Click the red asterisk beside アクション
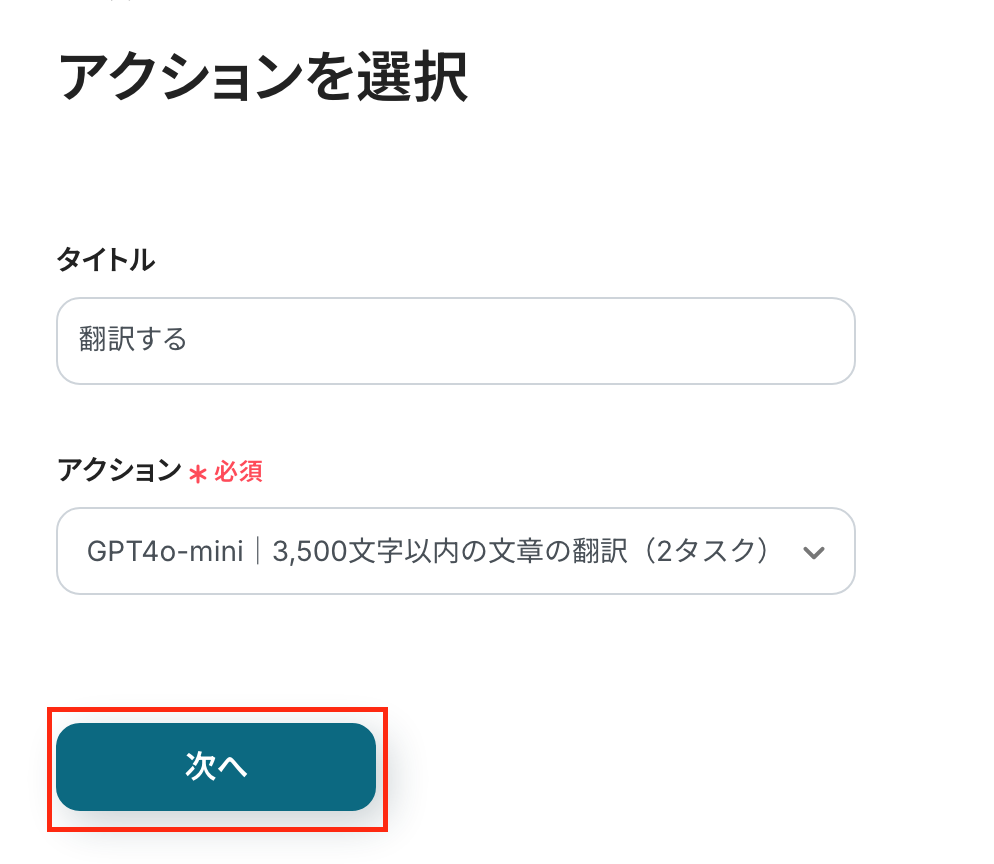The width and height of the screenshot is (994, 864). coord(197,473)
